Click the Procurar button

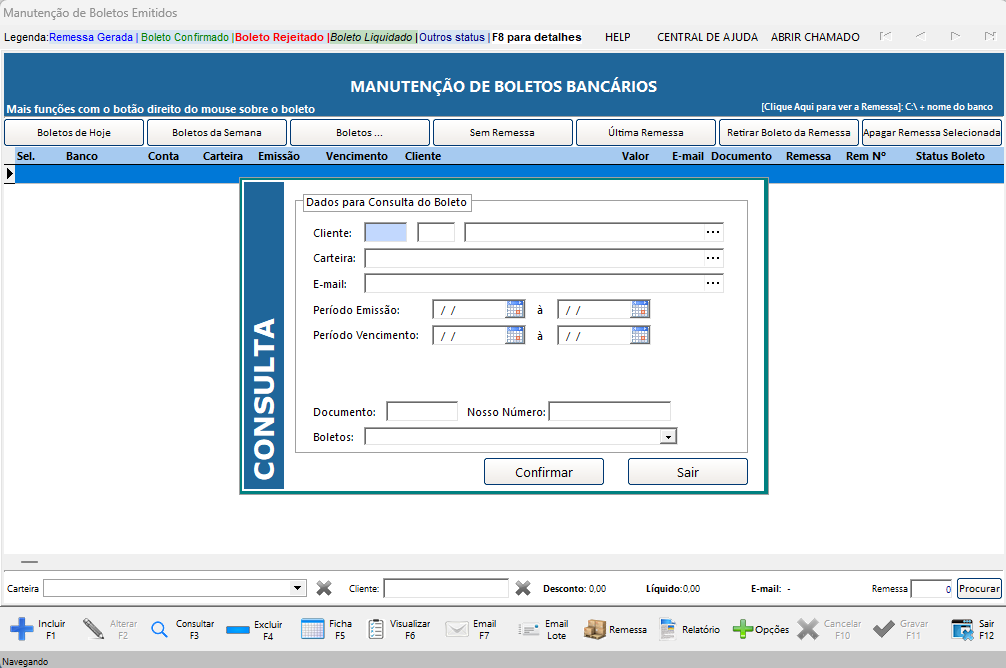(979, 588)
